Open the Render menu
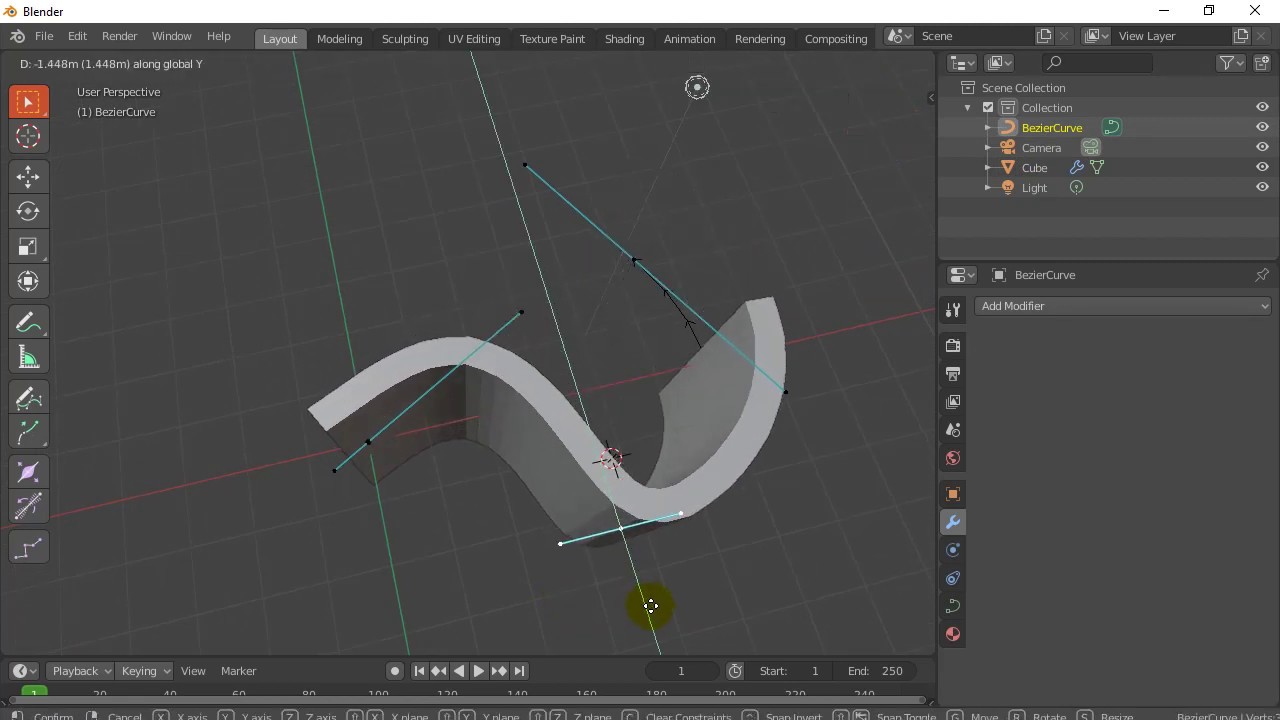 pos(119,36)
